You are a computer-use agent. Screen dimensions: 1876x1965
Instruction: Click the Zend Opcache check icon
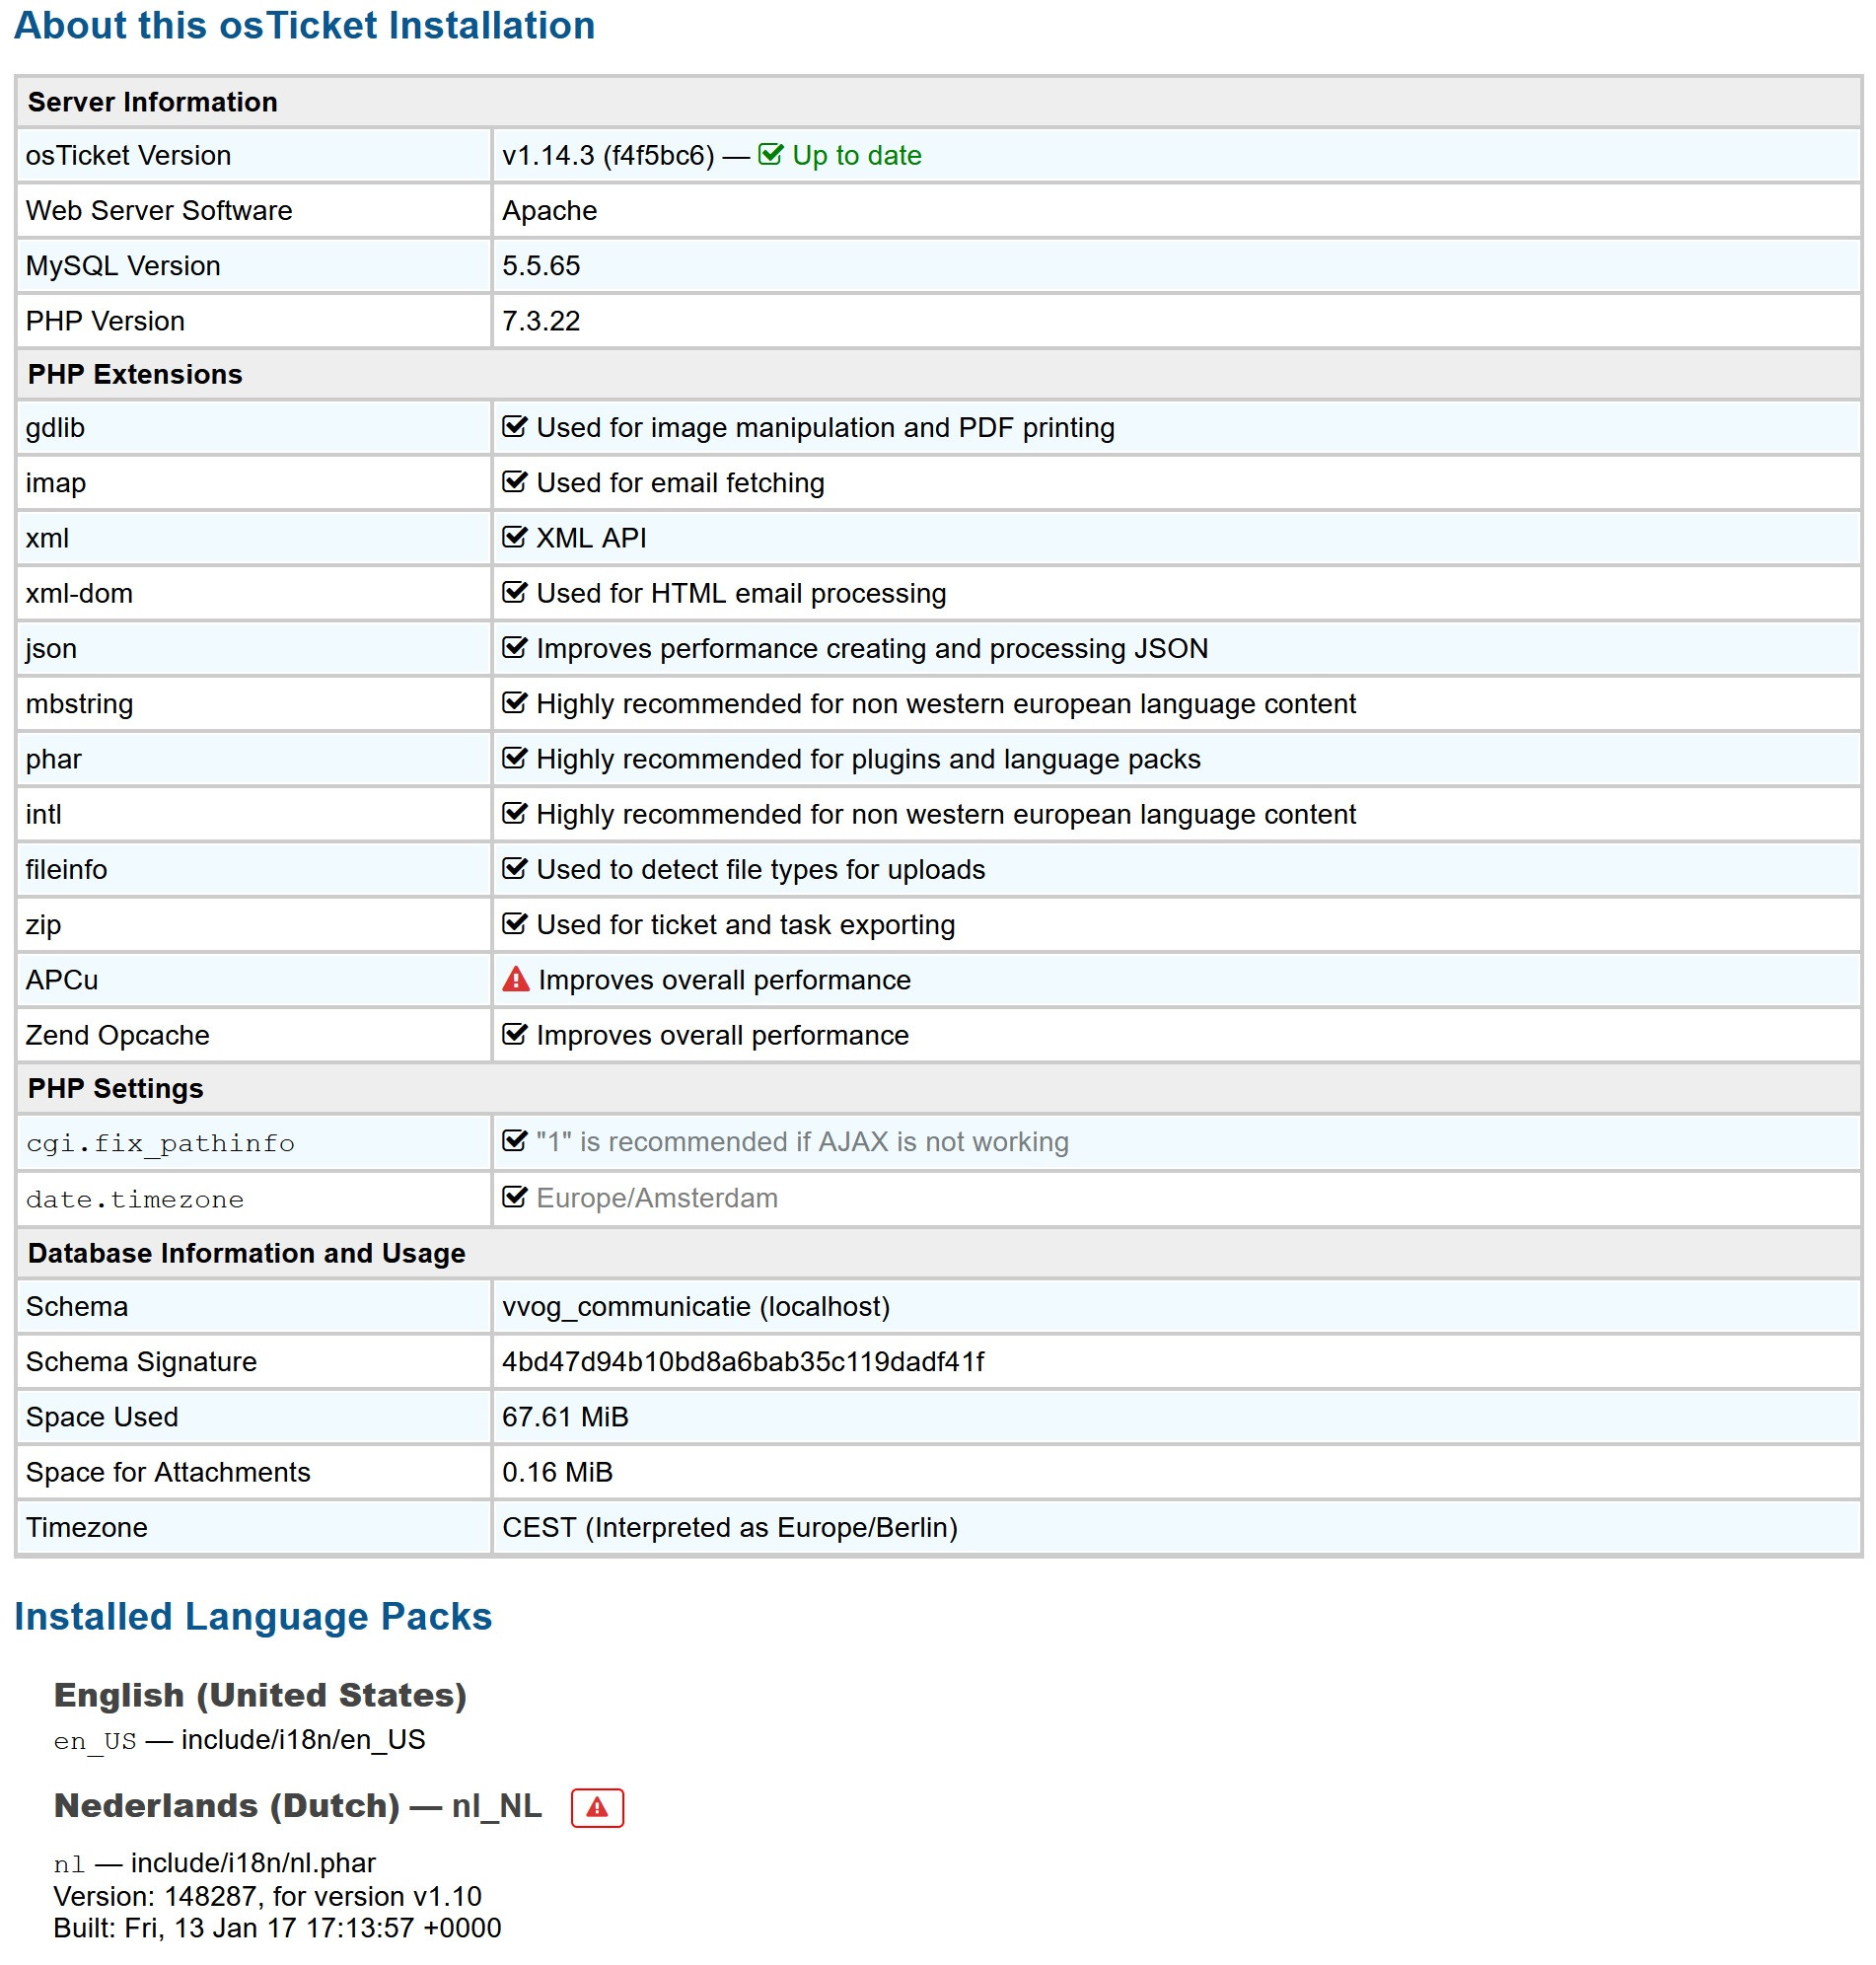click(x=514, y=1035)
